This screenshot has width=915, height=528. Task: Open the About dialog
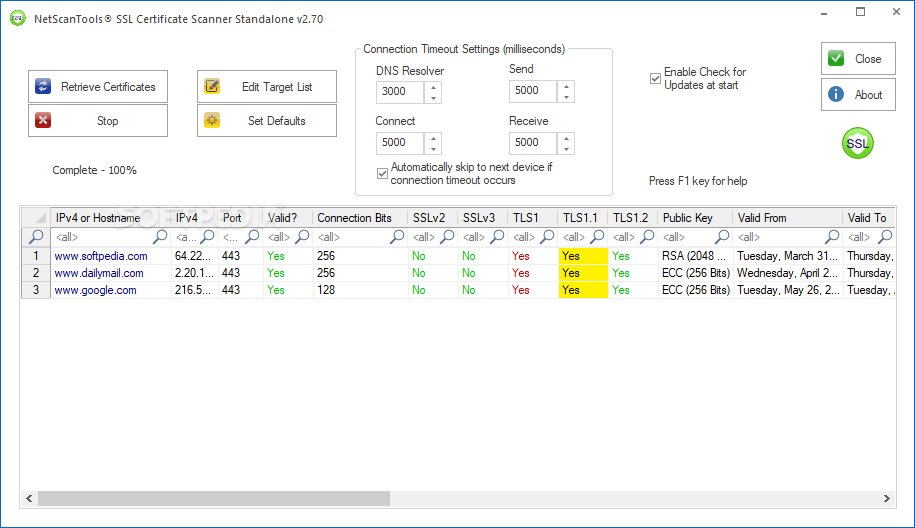(858, 95)
